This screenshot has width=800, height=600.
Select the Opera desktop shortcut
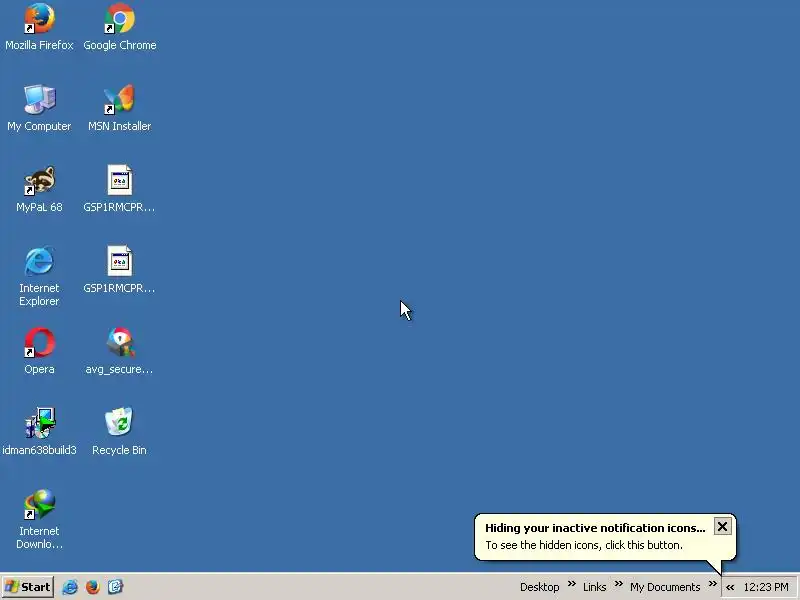(x=39, y=351)
